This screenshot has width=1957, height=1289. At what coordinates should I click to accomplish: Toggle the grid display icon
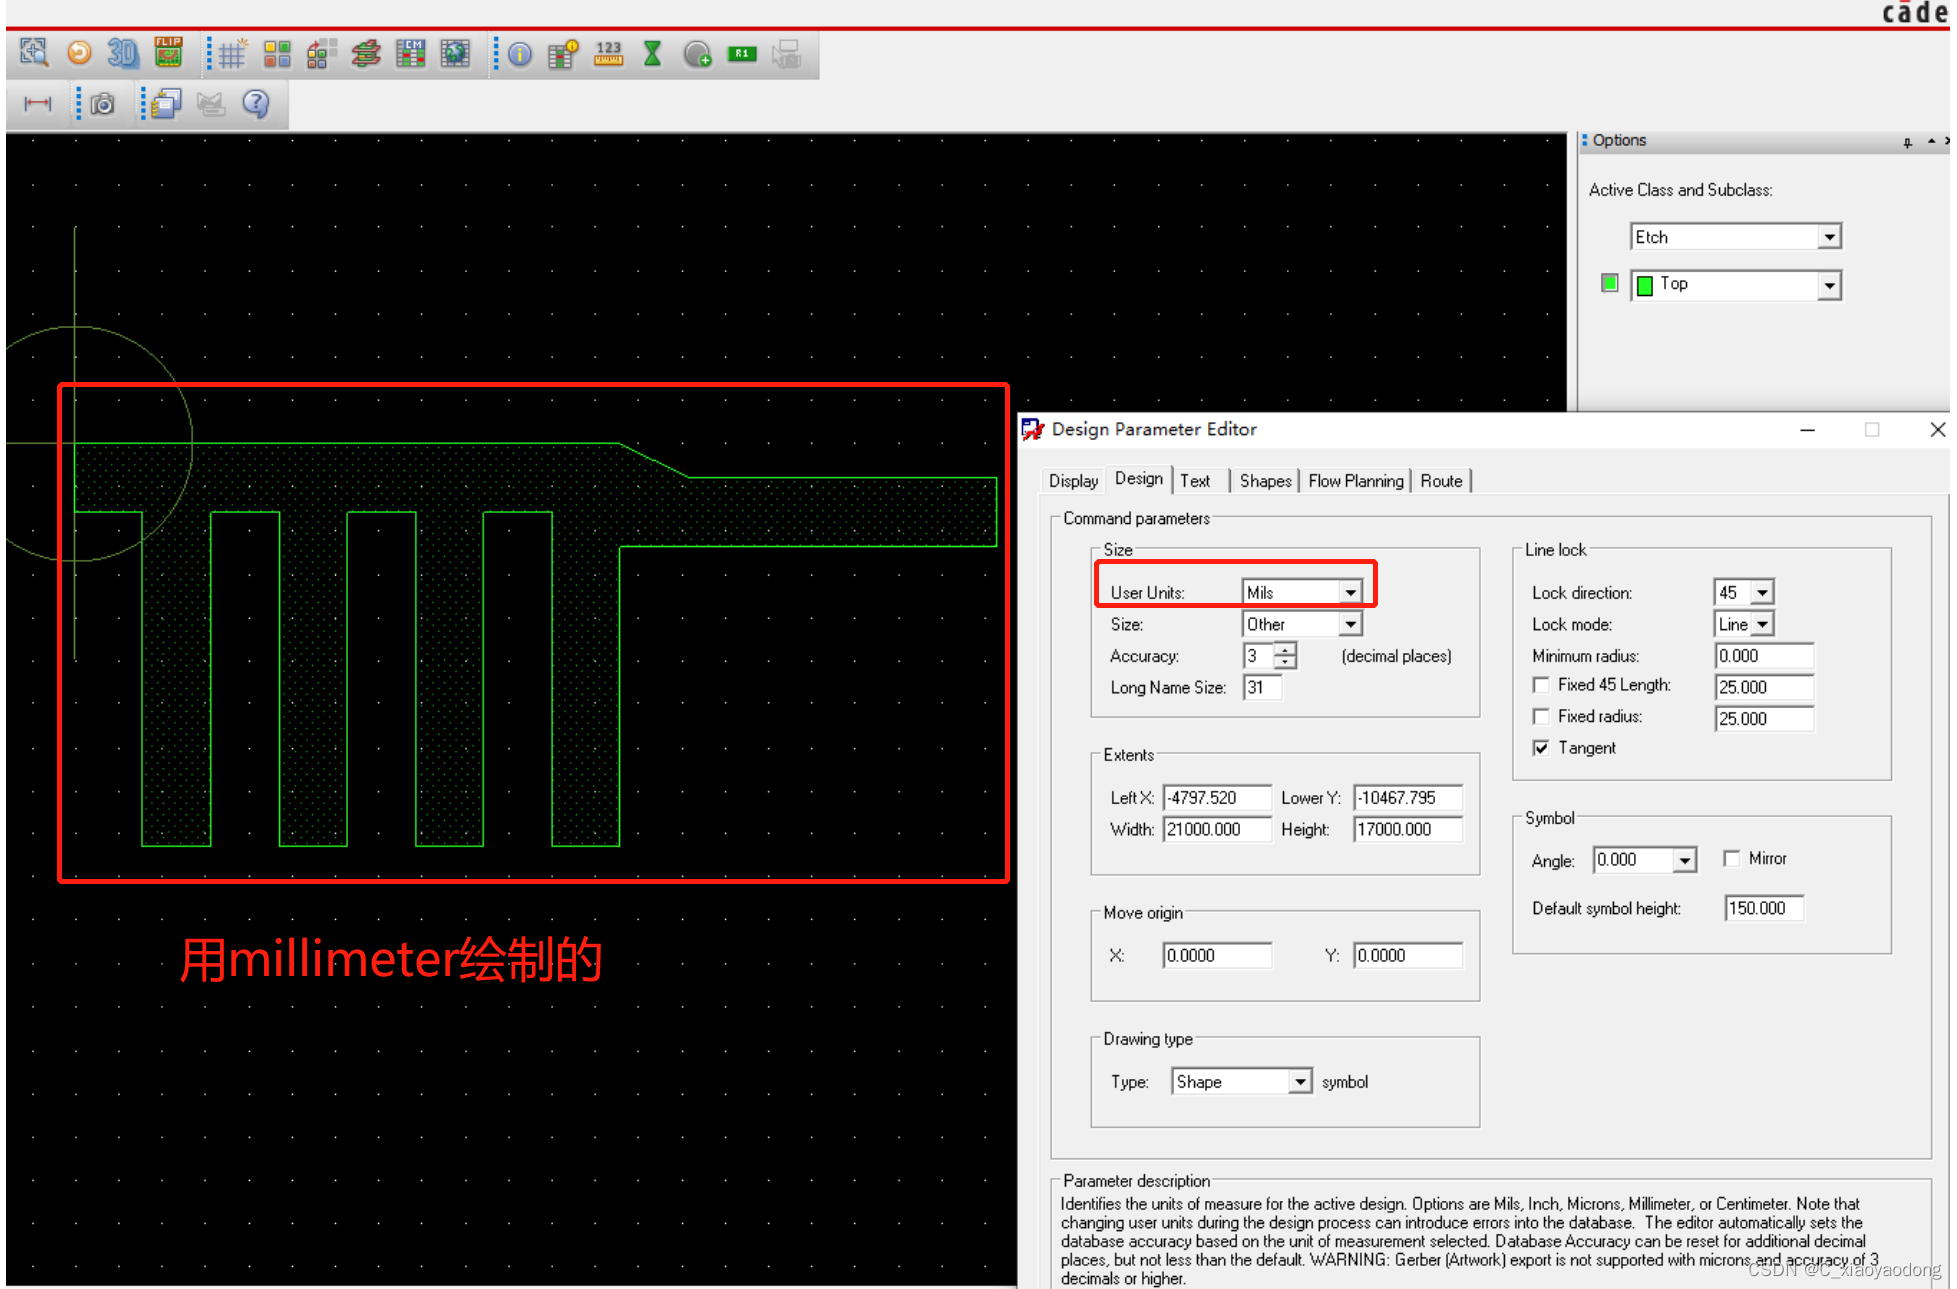(232, 54)
